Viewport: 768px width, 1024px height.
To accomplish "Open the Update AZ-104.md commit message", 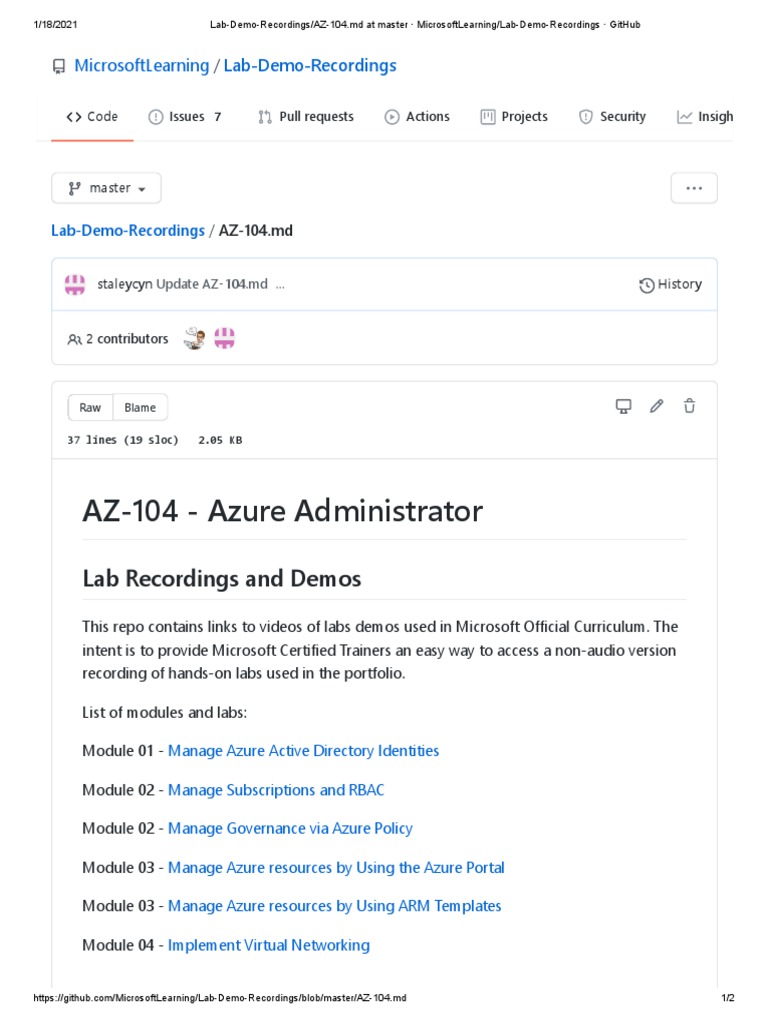I will [212, 284].
